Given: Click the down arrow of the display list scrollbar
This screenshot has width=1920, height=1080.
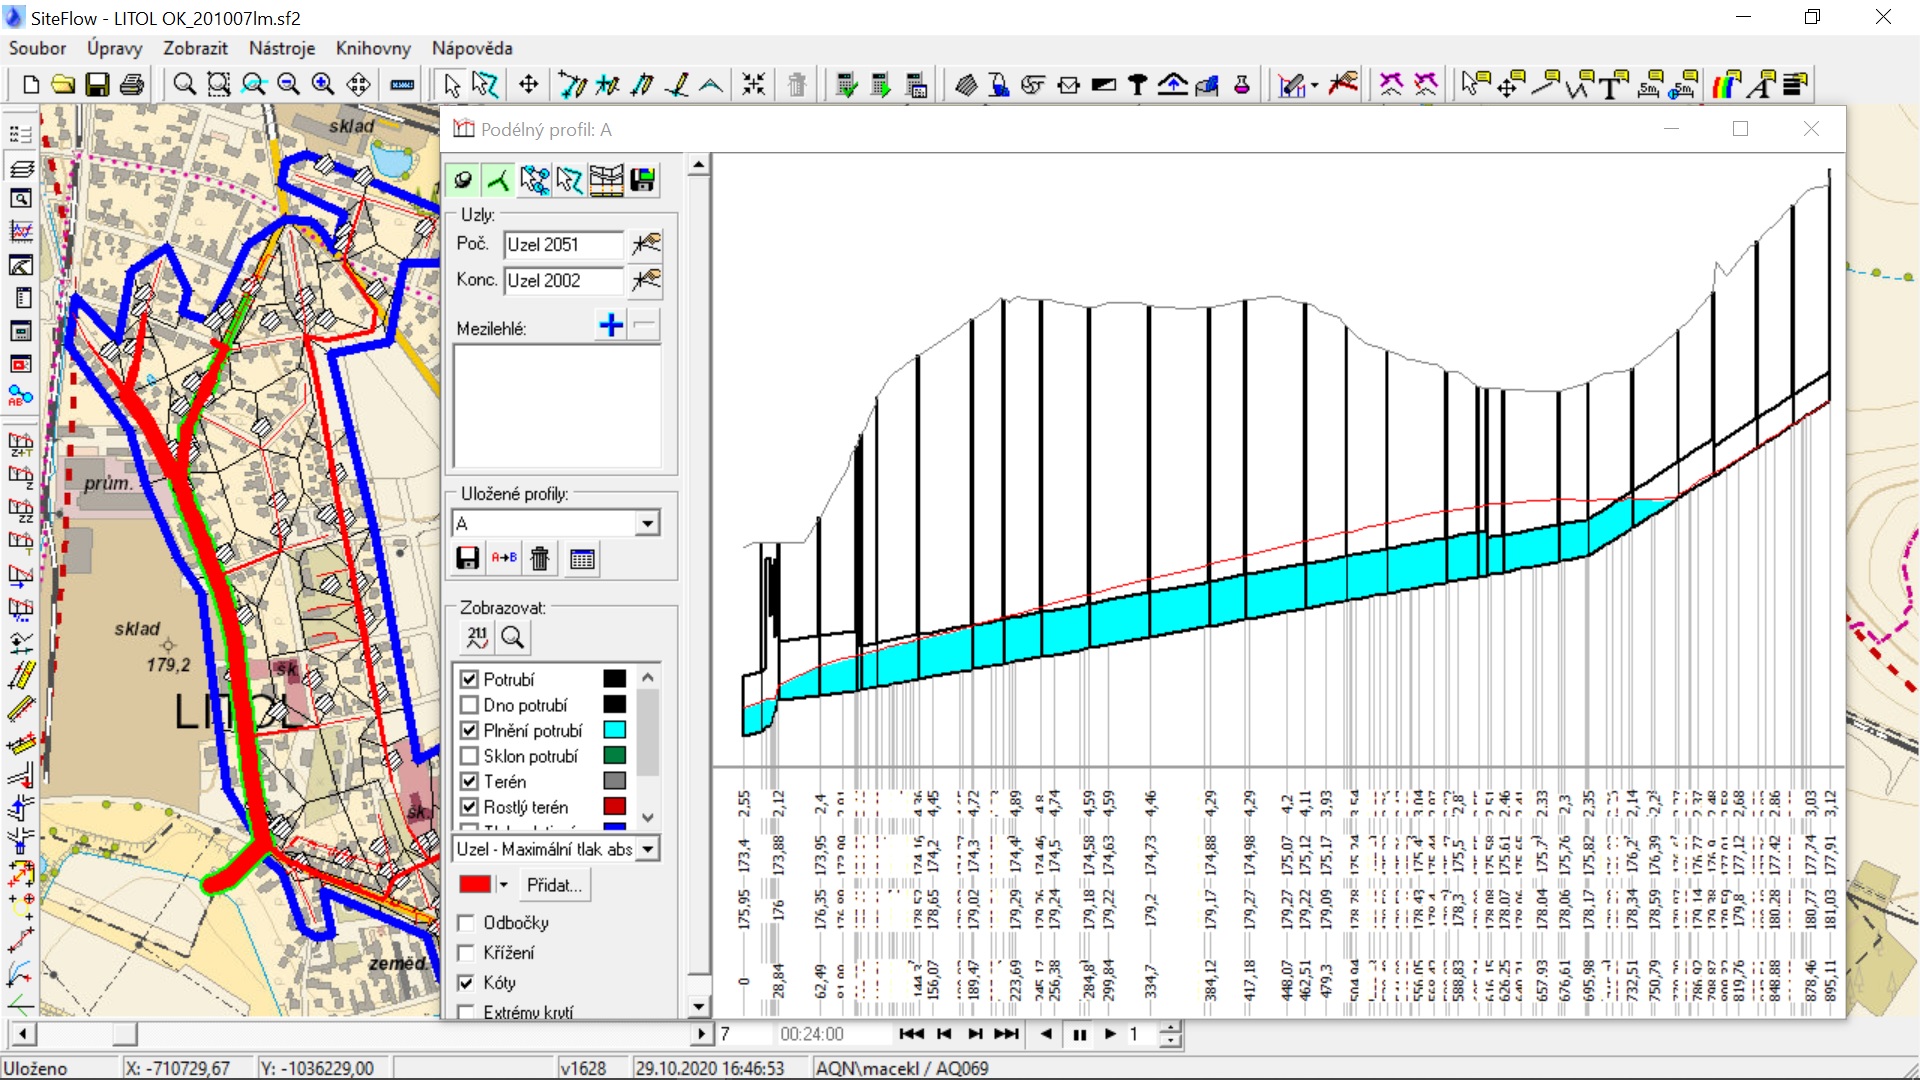Looking at the screenshot, I should (x=648, y=817).
